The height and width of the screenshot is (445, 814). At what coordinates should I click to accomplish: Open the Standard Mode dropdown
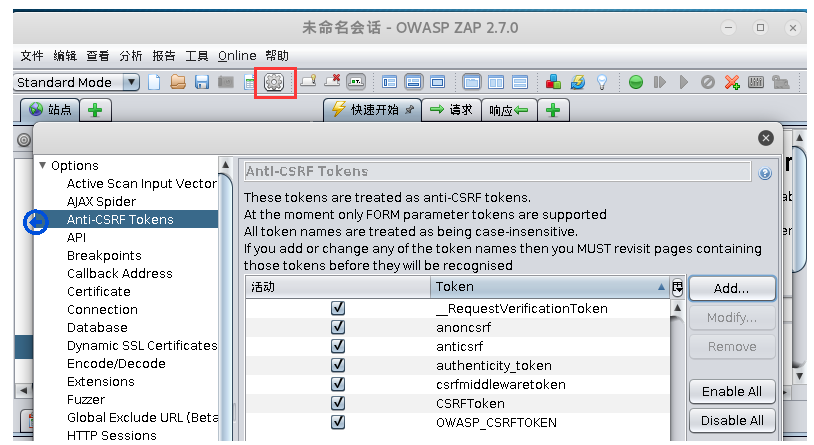pos(76,82)
